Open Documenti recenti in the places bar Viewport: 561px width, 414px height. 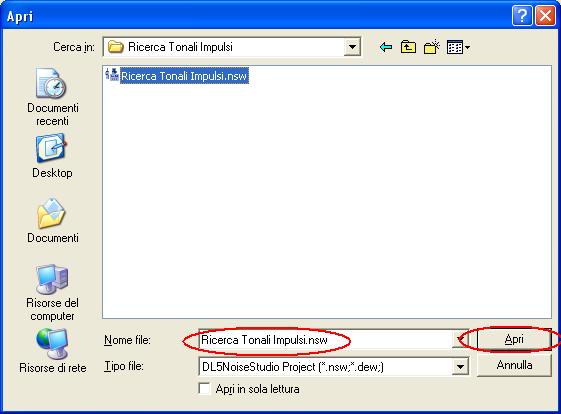[x=52, y=97]
